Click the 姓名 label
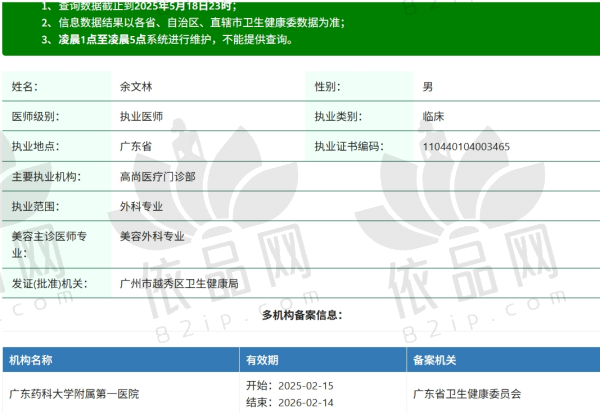This screenshot has height=413, width=600. 24,87
